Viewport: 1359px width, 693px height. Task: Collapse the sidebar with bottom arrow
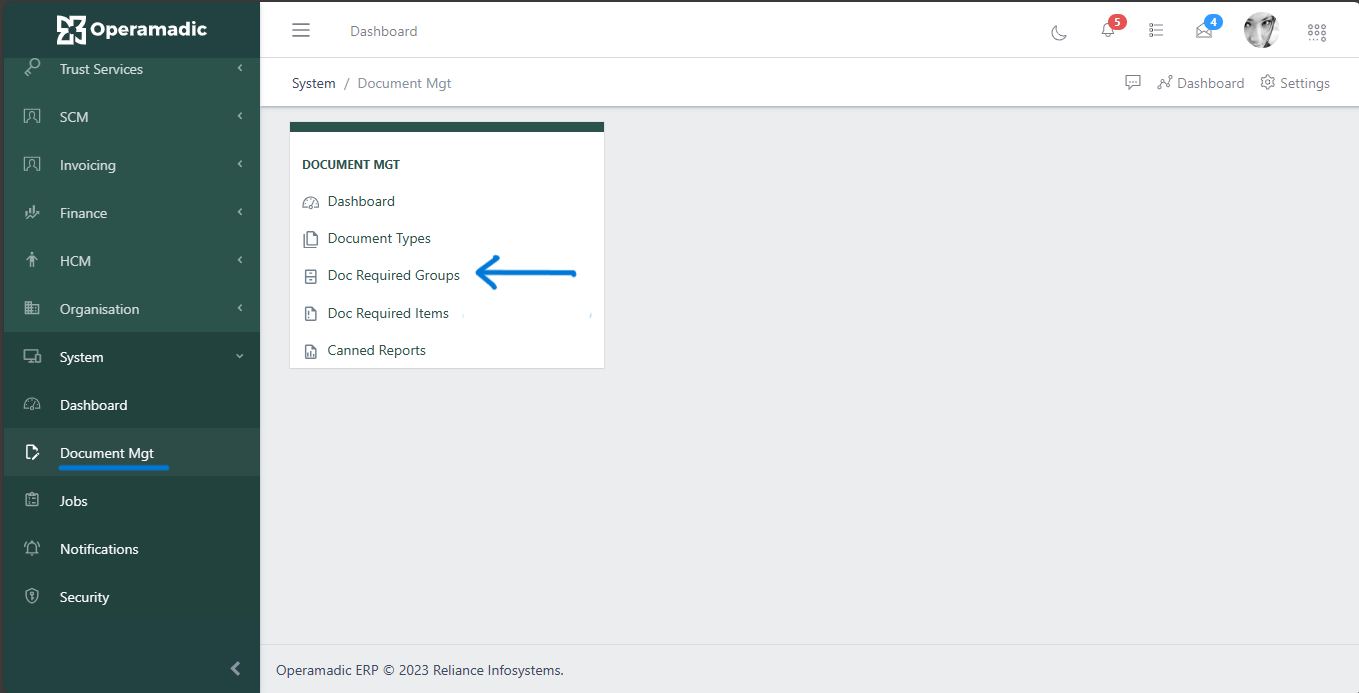[236, 668]
